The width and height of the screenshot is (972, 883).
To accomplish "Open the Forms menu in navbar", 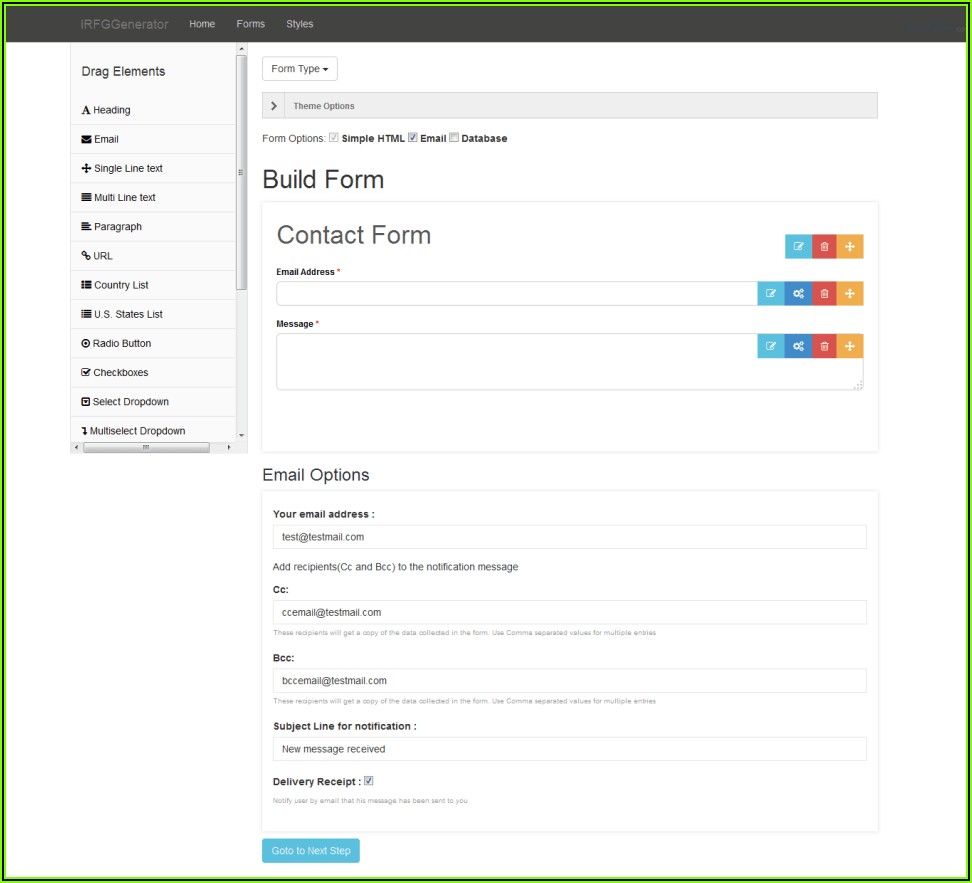I will coord(251,24).
